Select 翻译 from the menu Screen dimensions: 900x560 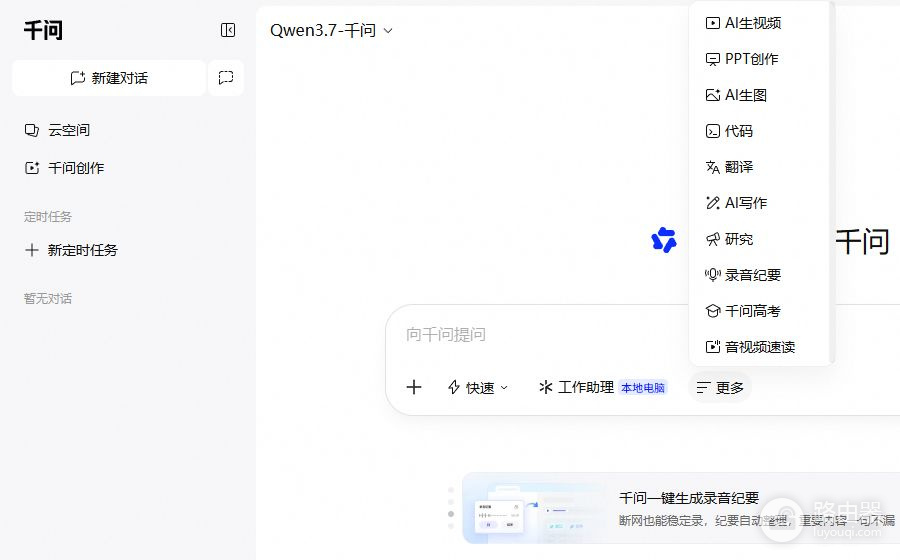tap(760, 167)
